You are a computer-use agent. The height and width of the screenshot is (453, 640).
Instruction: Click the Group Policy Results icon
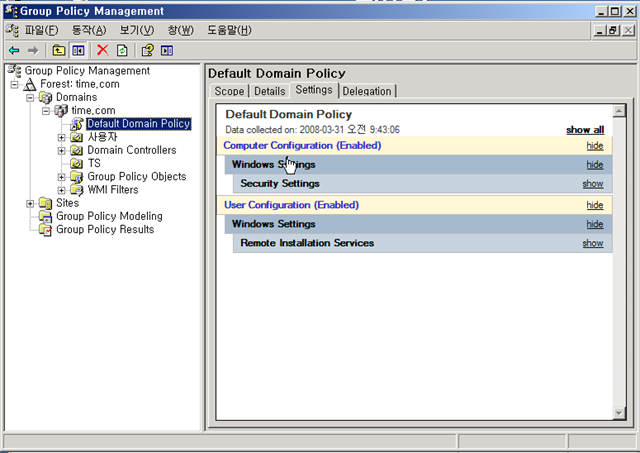45,229
